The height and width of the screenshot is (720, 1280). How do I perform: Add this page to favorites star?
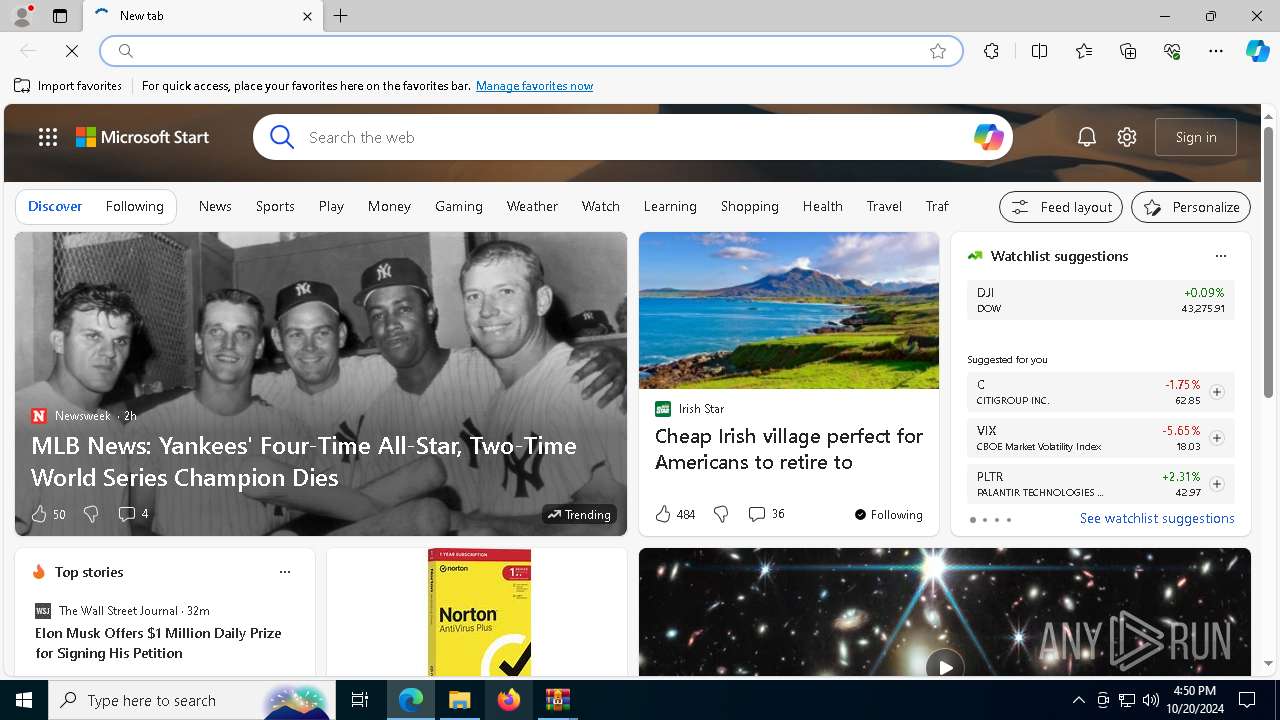pos(938,51)
